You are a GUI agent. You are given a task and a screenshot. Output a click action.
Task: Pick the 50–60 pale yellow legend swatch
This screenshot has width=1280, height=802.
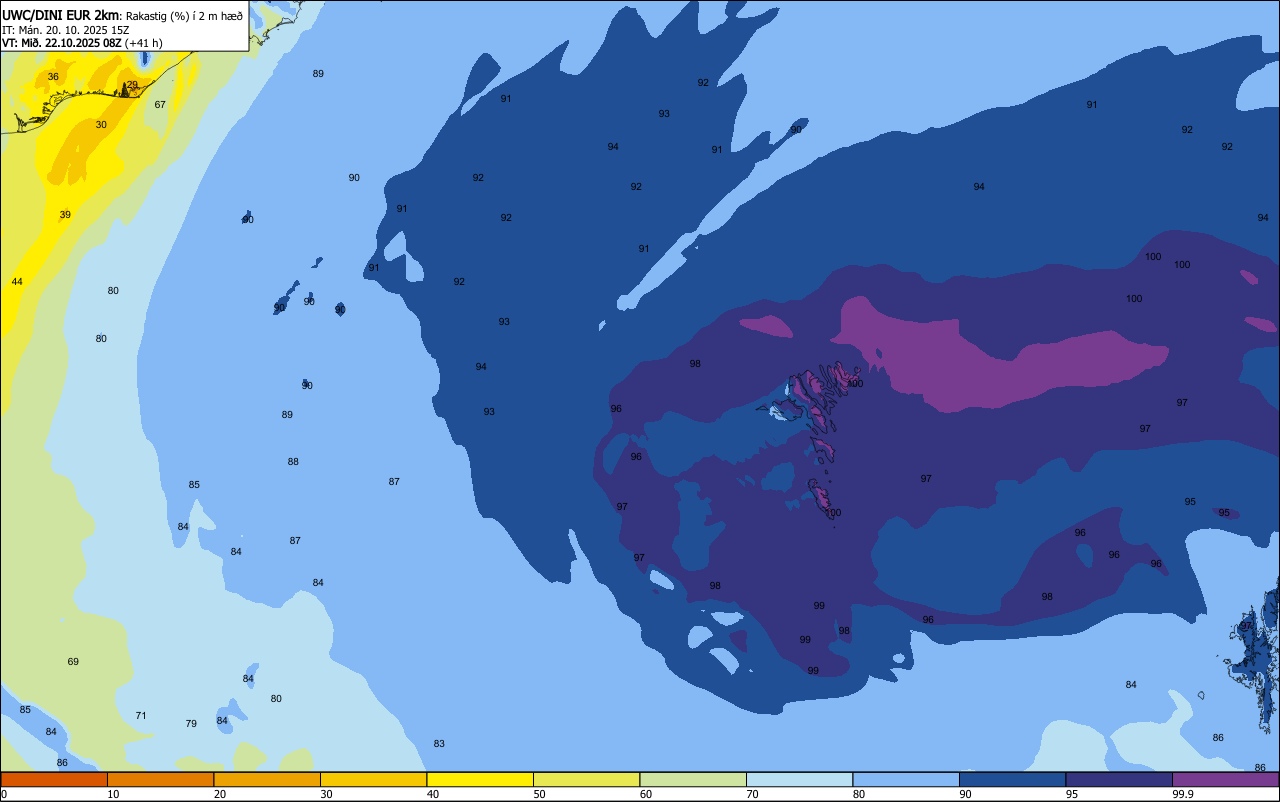pyautogui.click(x=586, y=779)
